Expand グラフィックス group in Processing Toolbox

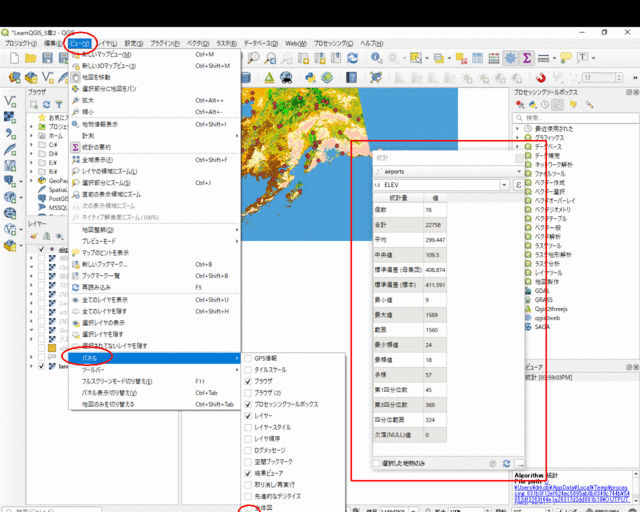pos(518,137)
